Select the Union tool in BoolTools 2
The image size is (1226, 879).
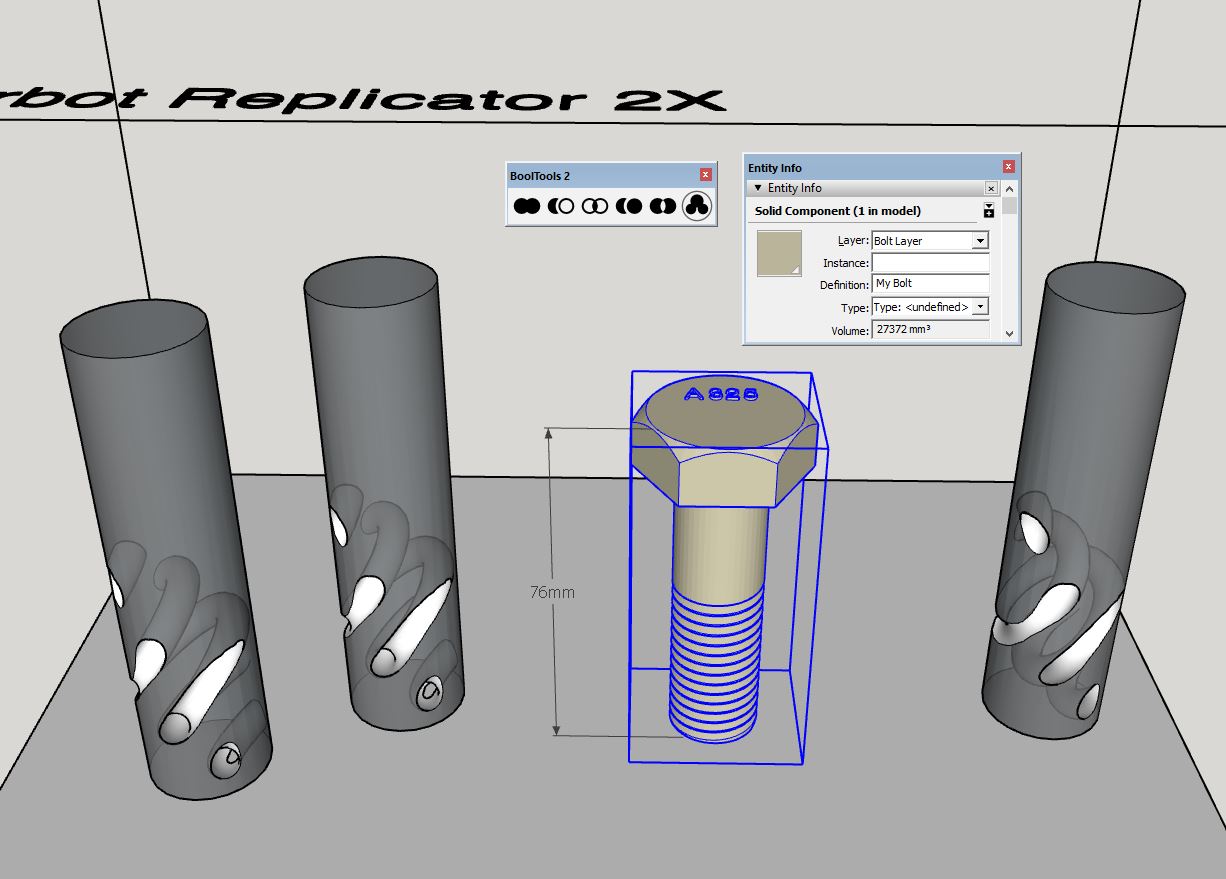click(x=526, y=206)
